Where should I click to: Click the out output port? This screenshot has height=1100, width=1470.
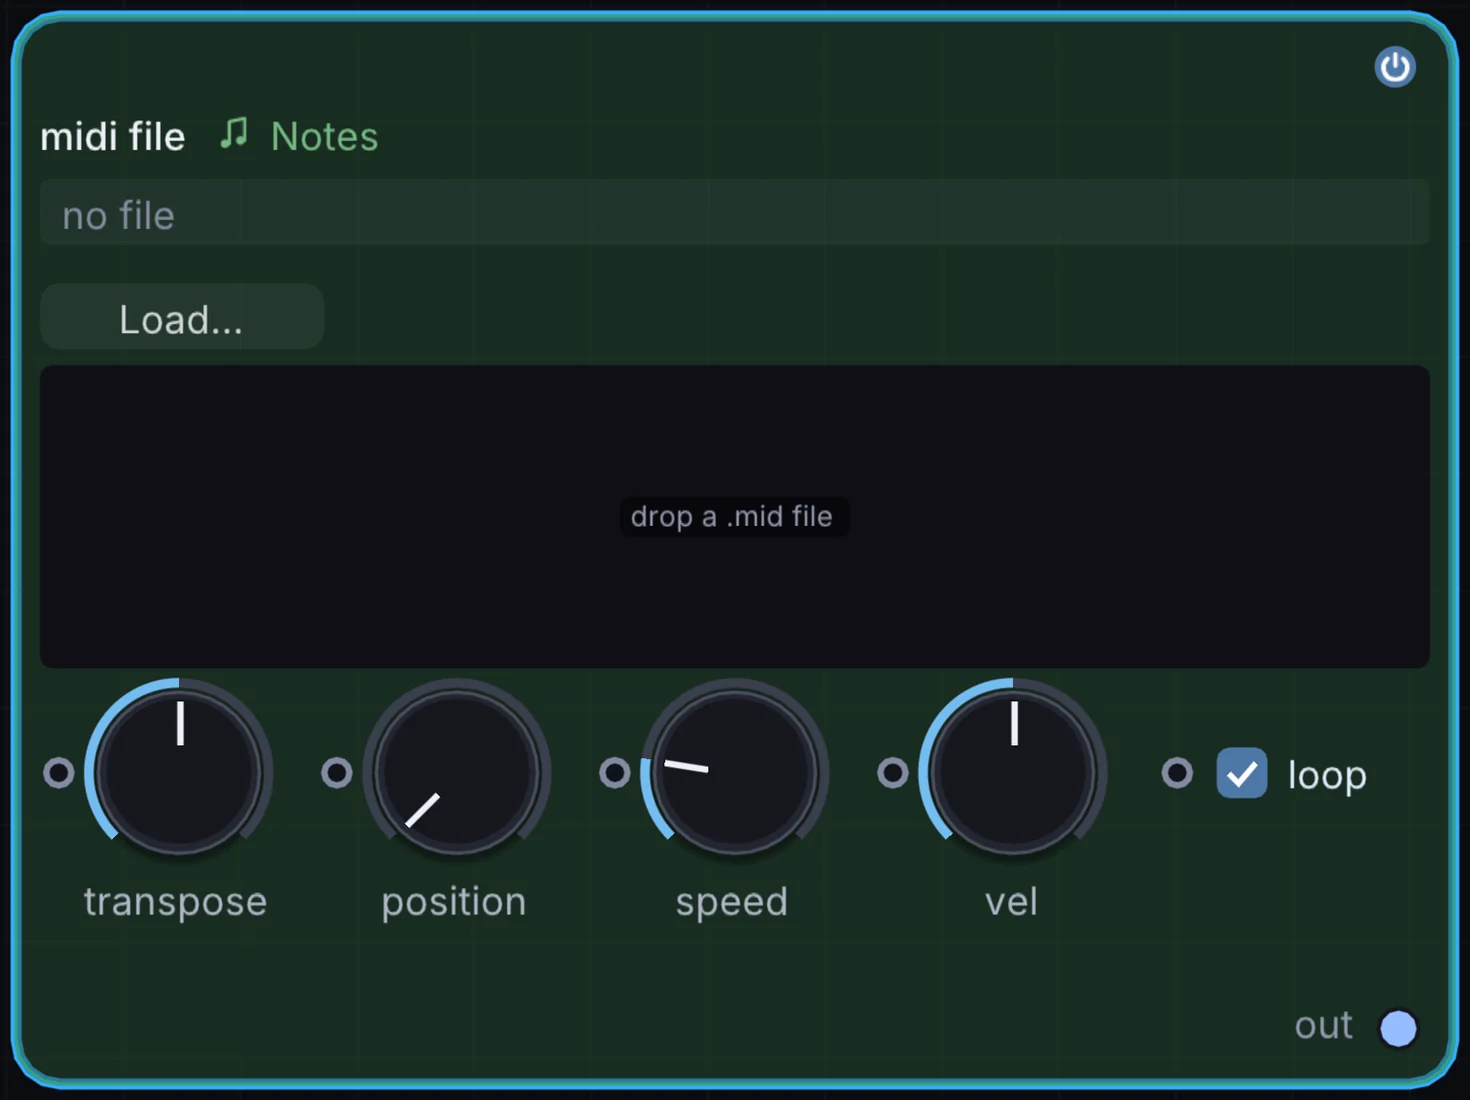point(1398,1028)
